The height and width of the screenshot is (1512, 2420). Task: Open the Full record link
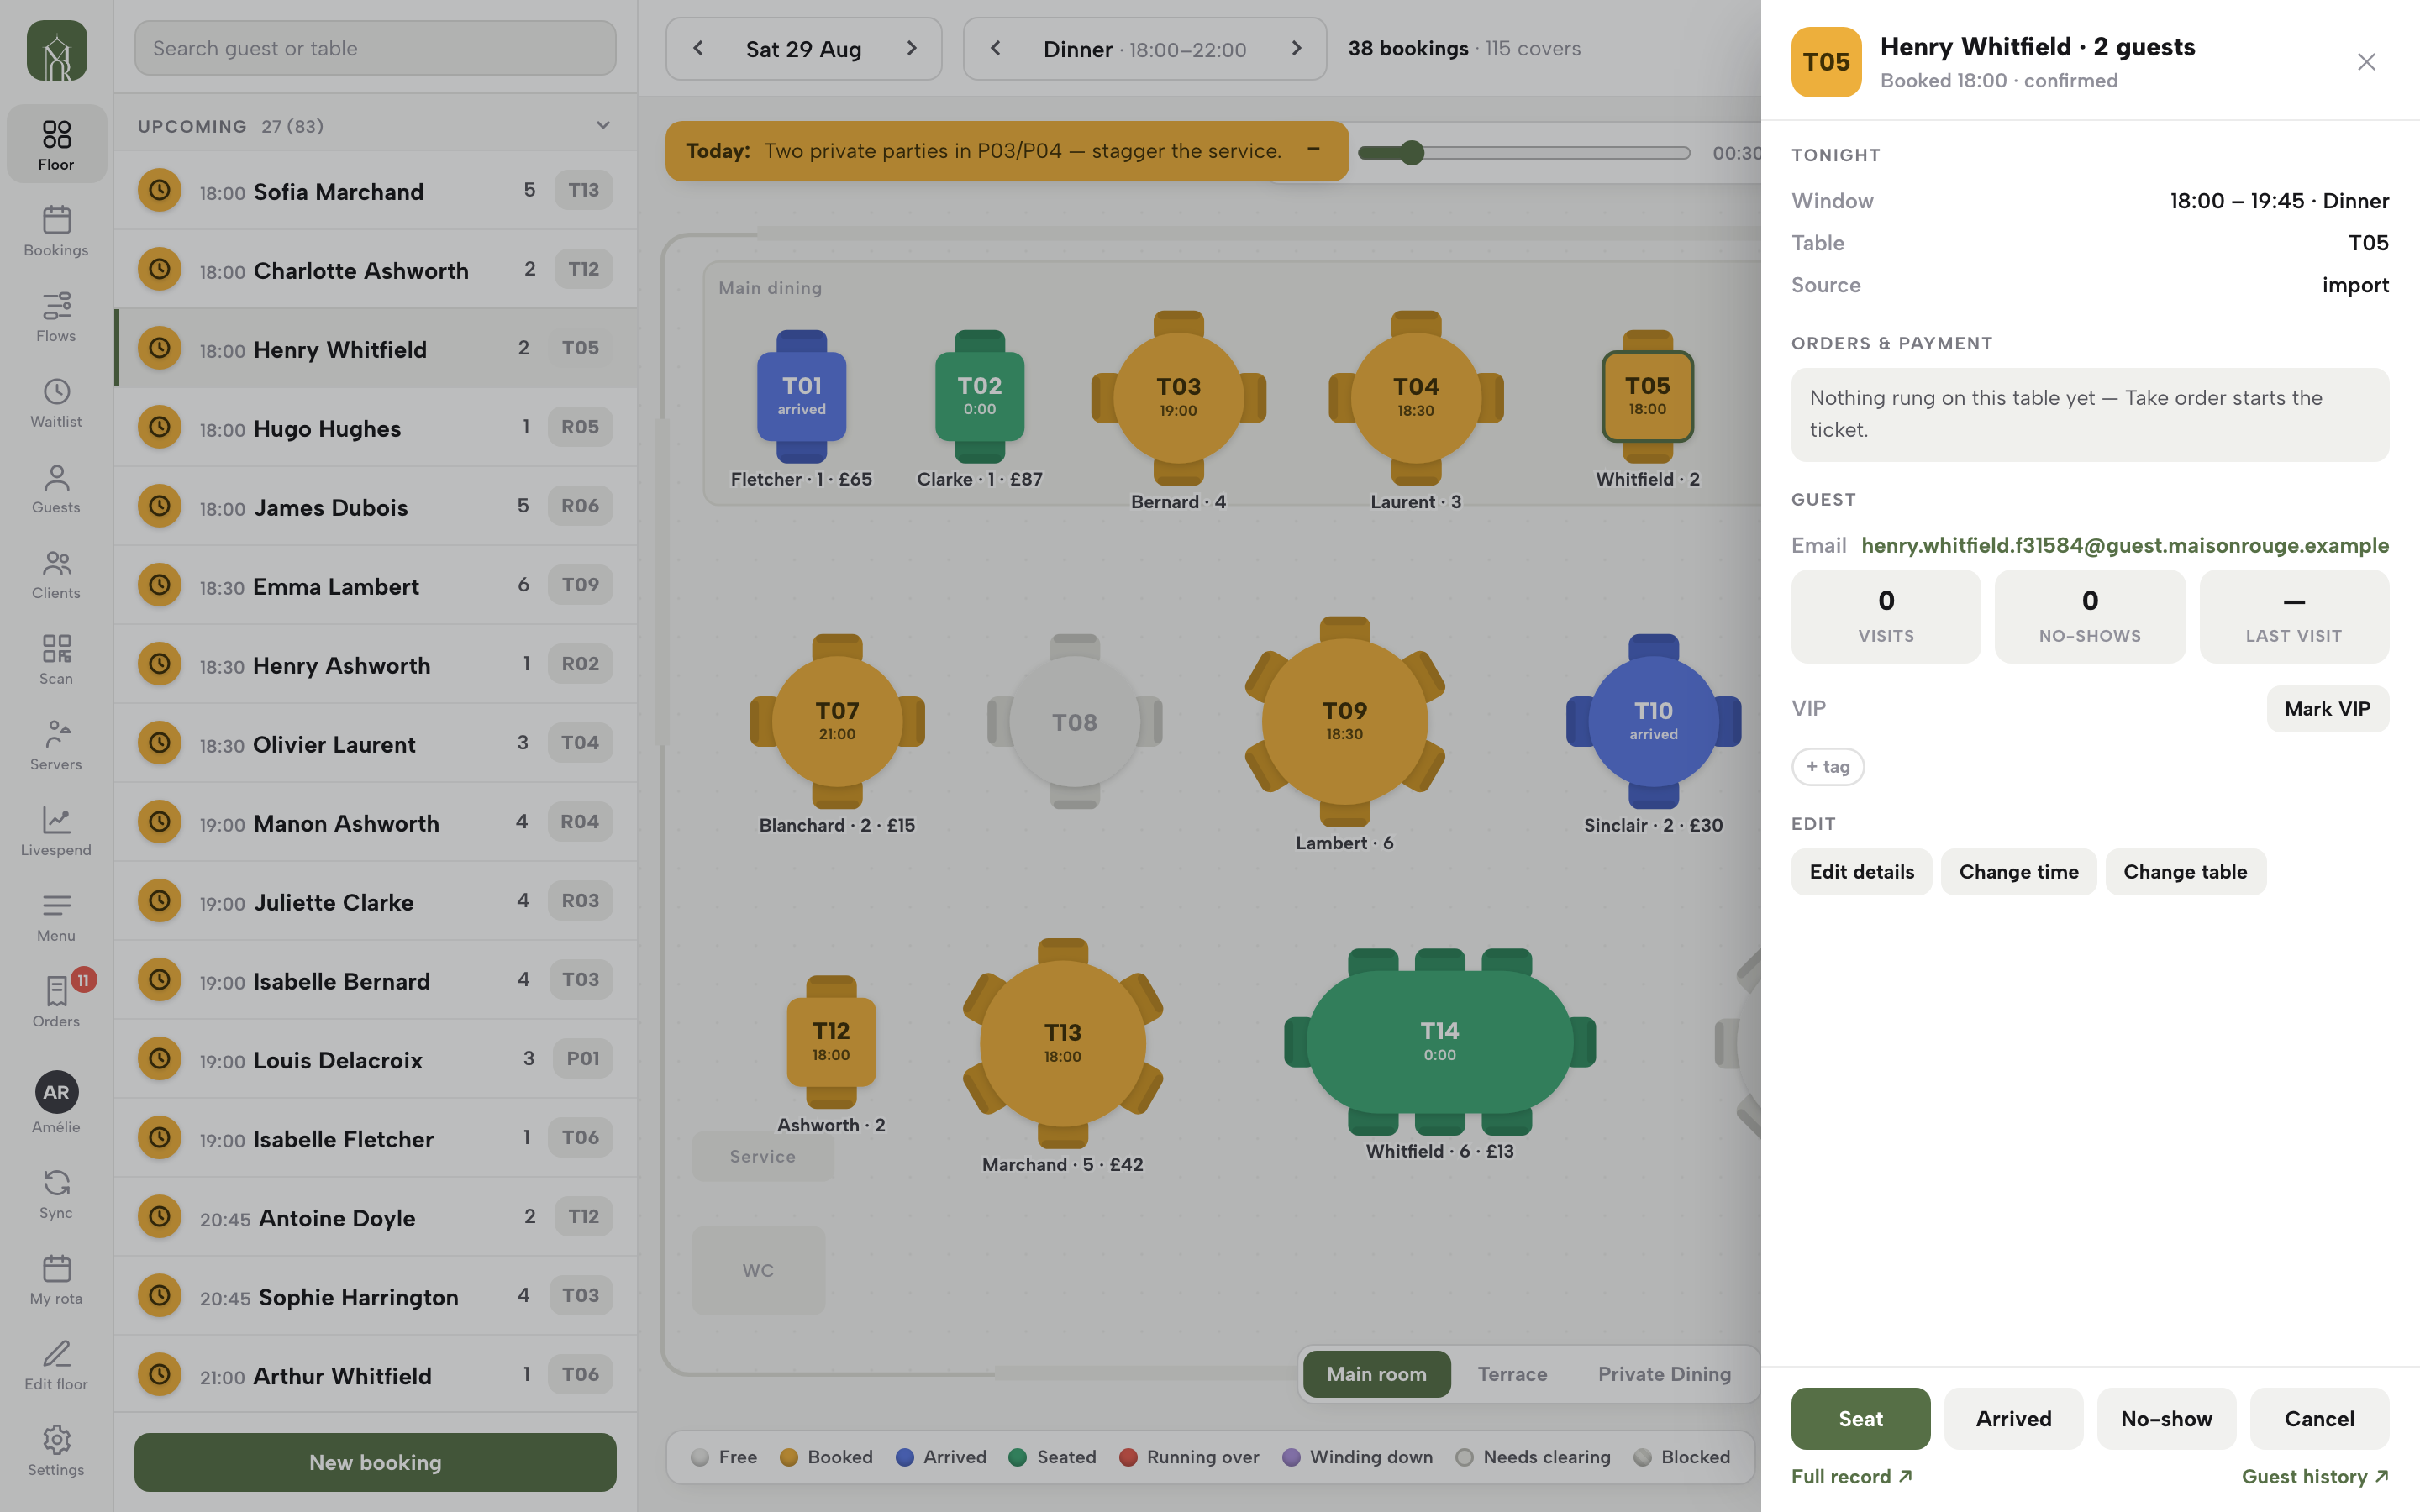(1851, 1476)
